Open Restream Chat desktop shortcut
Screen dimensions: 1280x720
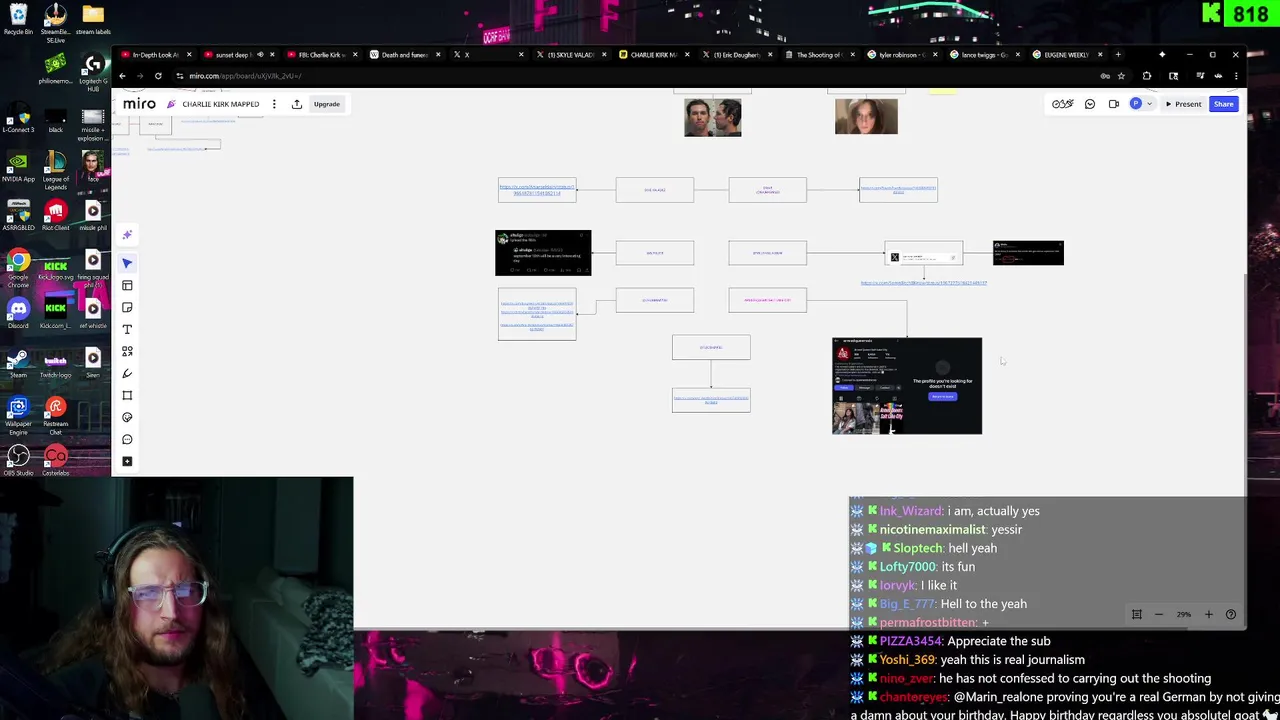pyautogui.click(x=55, y=415)
